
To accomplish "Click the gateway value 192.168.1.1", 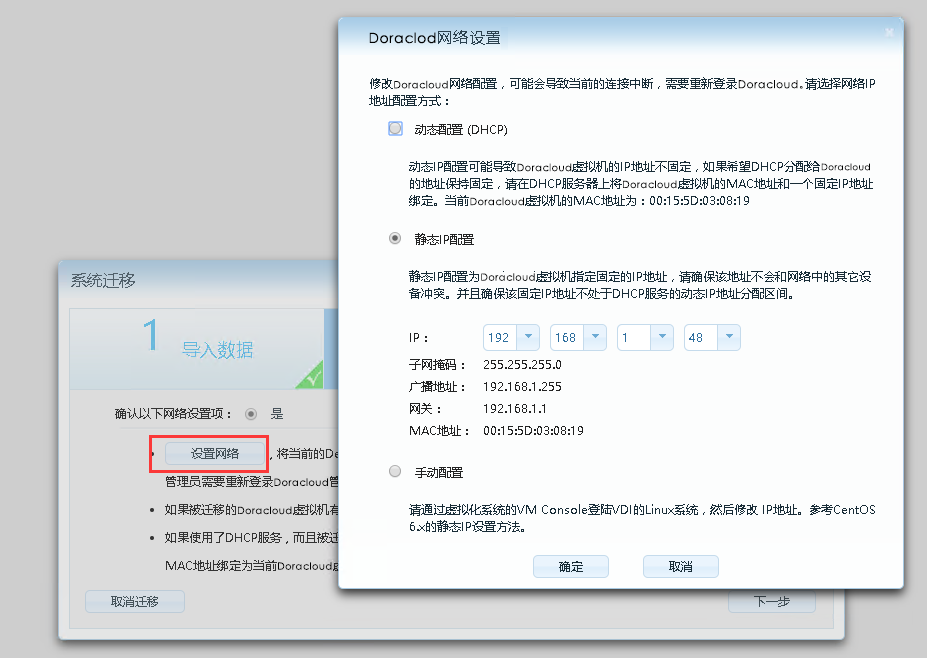I will point(514,409).
